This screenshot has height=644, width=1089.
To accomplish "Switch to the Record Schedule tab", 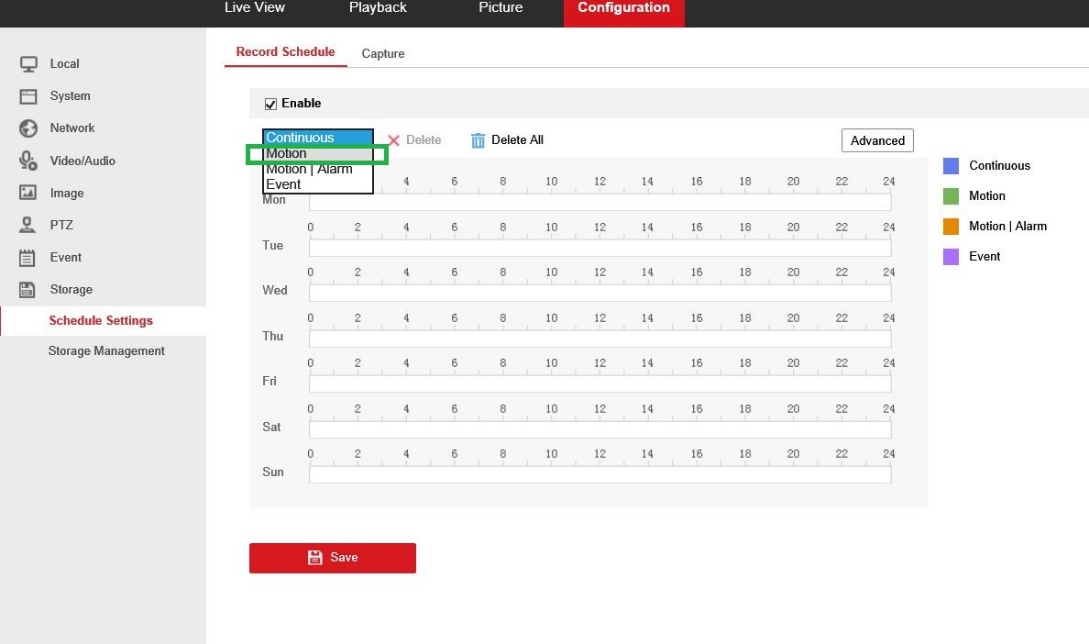I will (285, 52).
